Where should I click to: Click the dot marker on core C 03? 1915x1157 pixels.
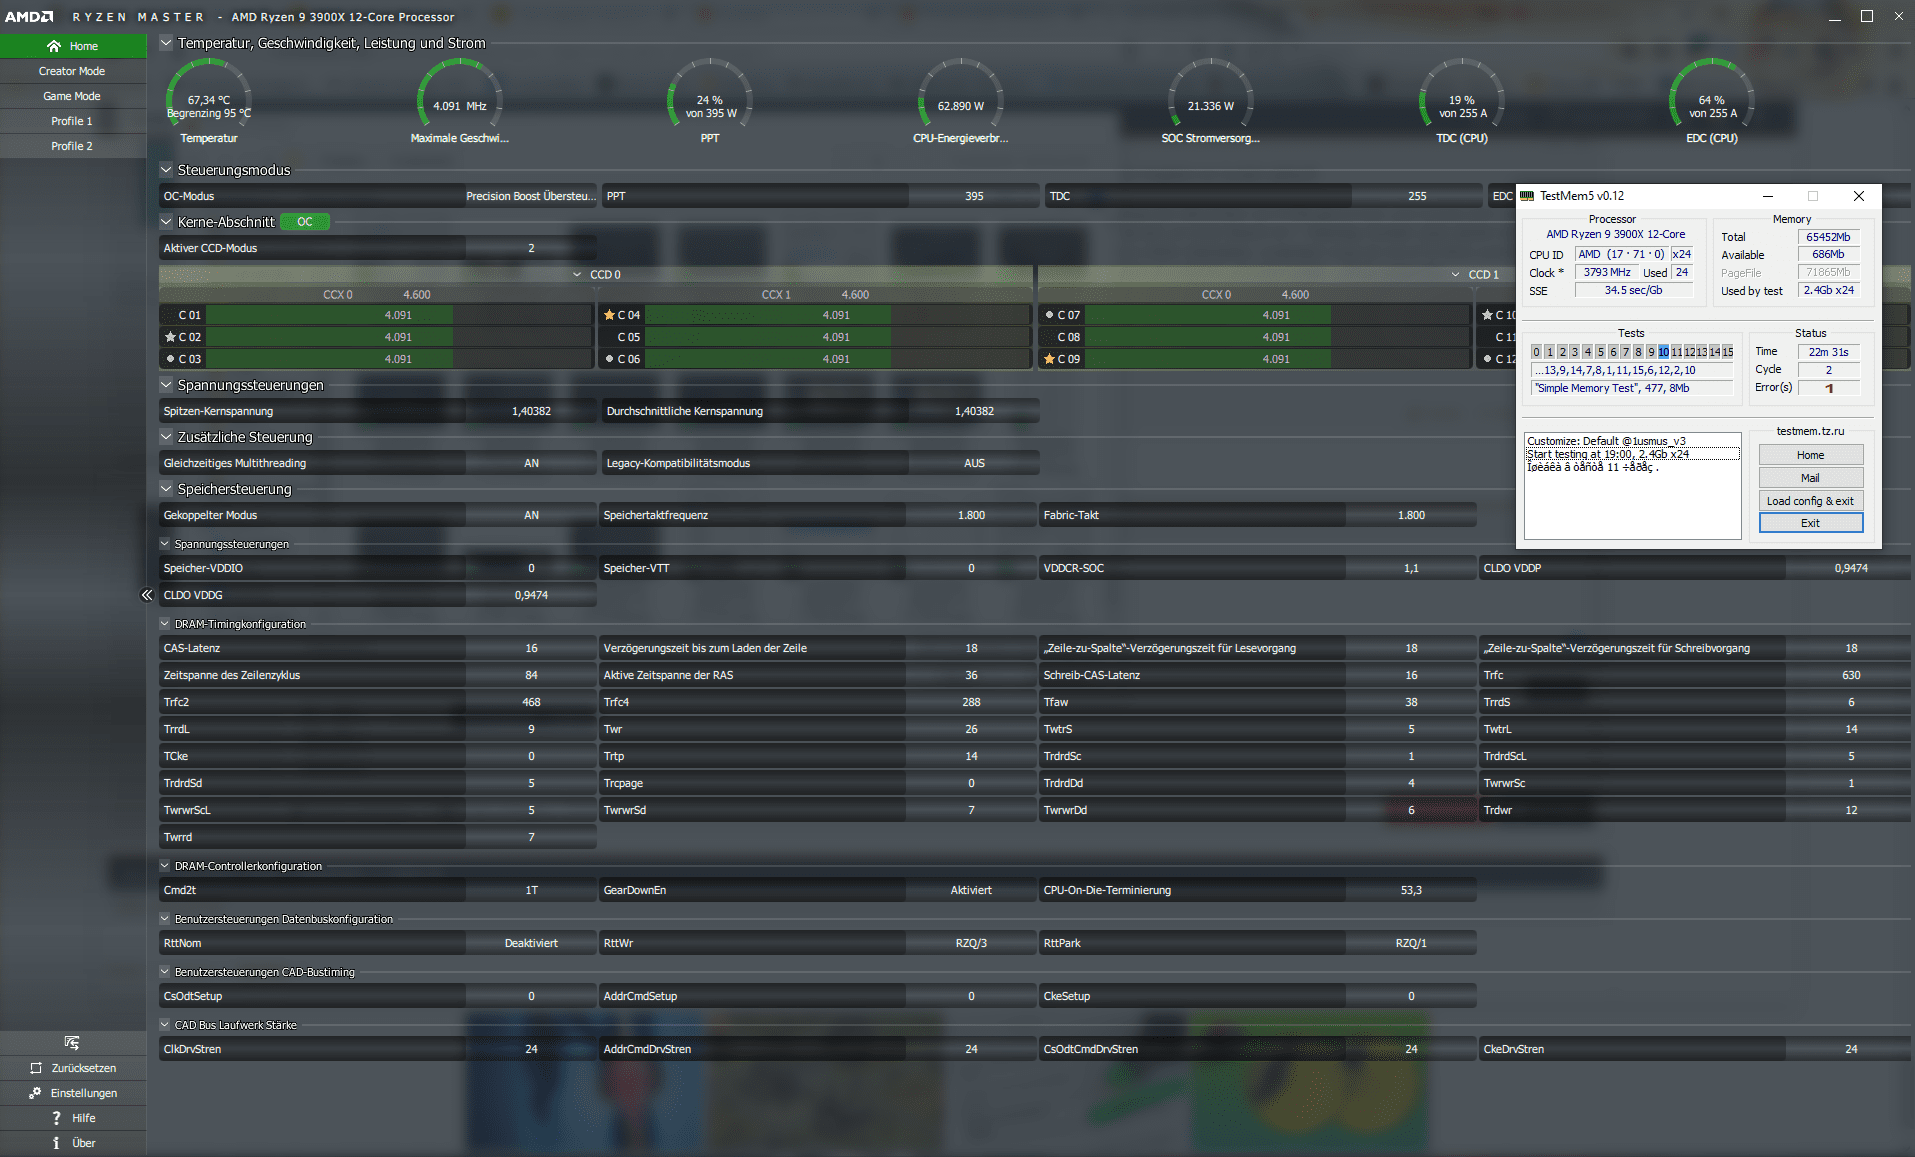click(x=170, y=359)
